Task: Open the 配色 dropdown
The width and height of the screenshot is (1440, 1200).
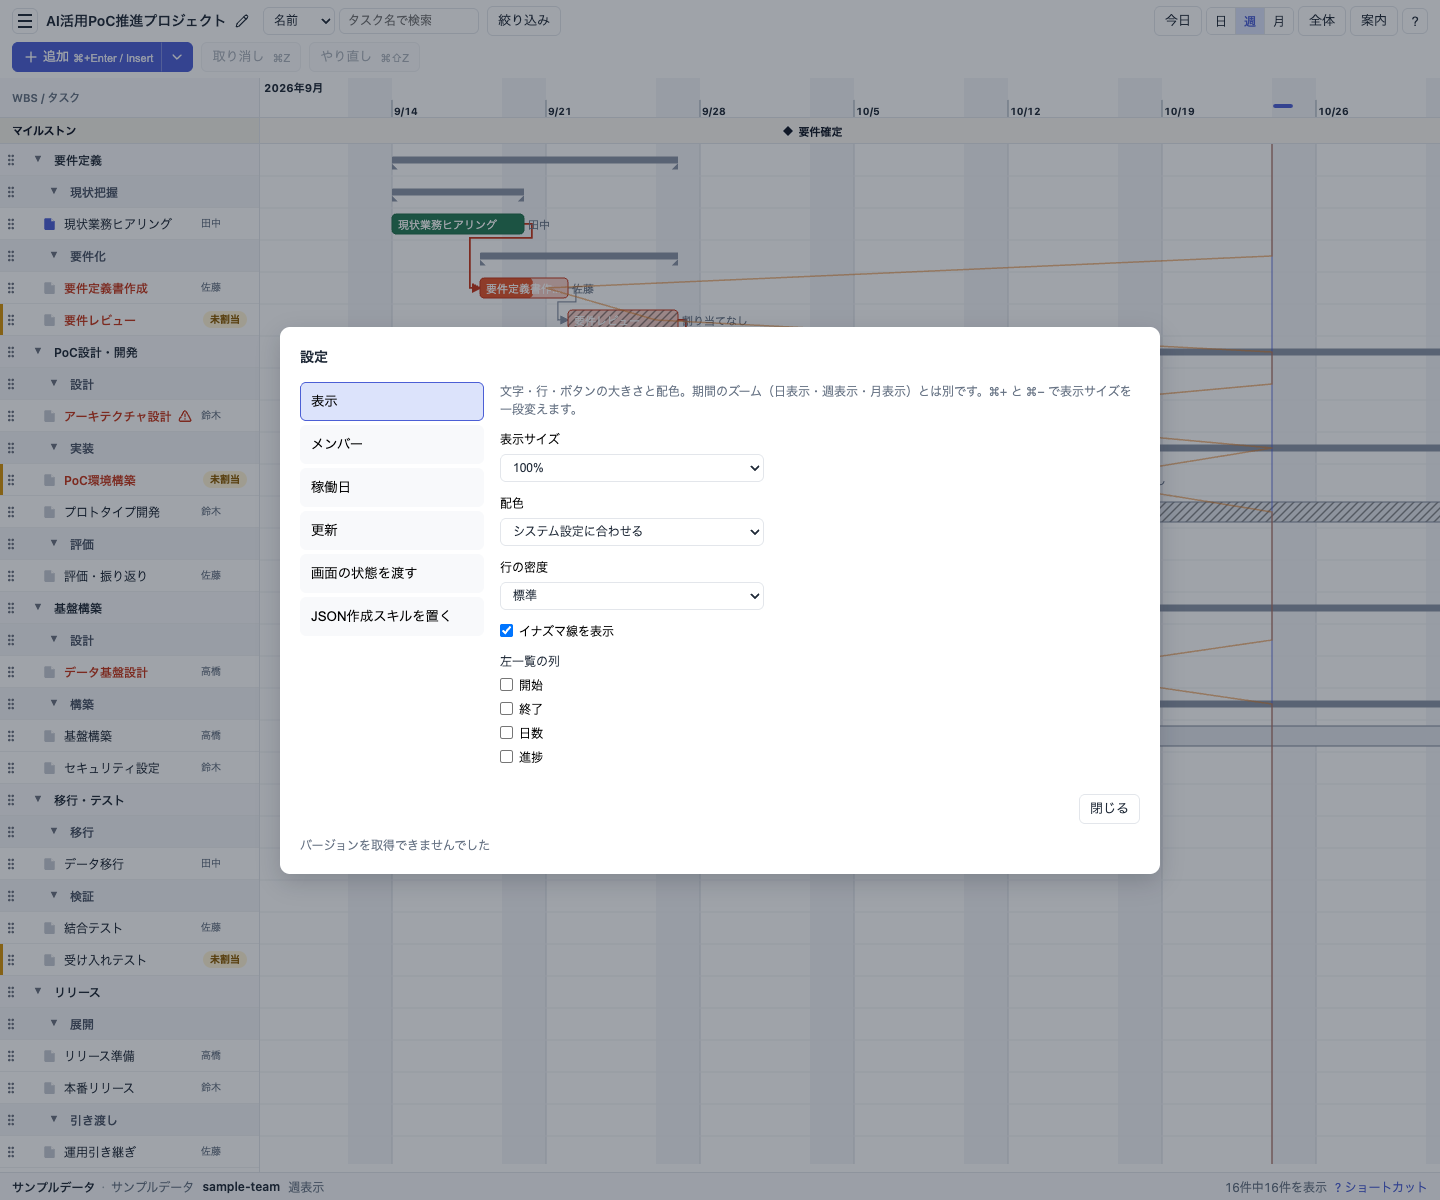Action: (x=632, y=532)
